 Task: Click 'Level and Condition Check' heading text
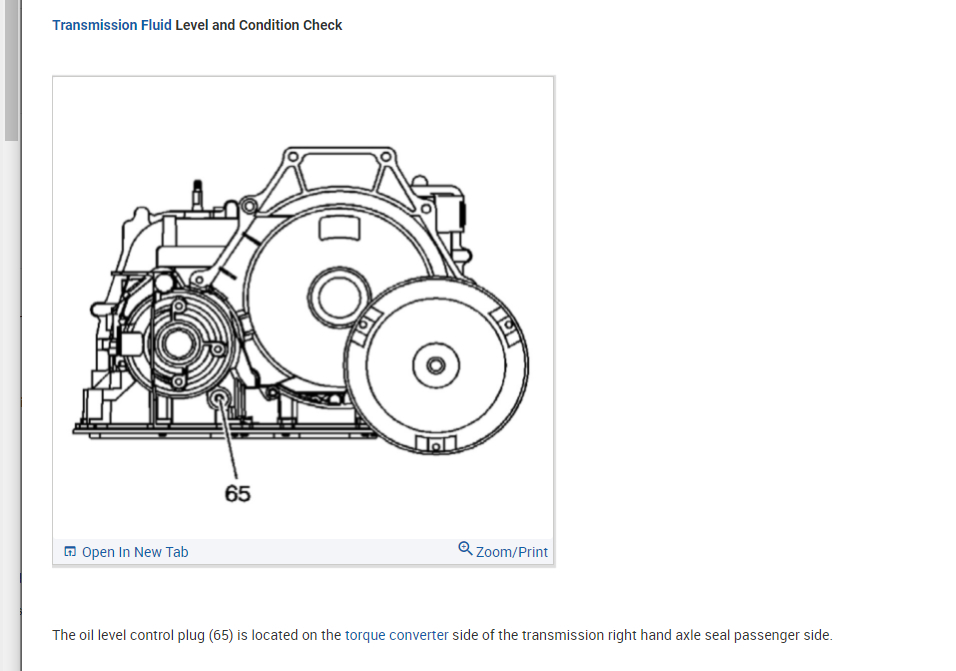point(259,25)
